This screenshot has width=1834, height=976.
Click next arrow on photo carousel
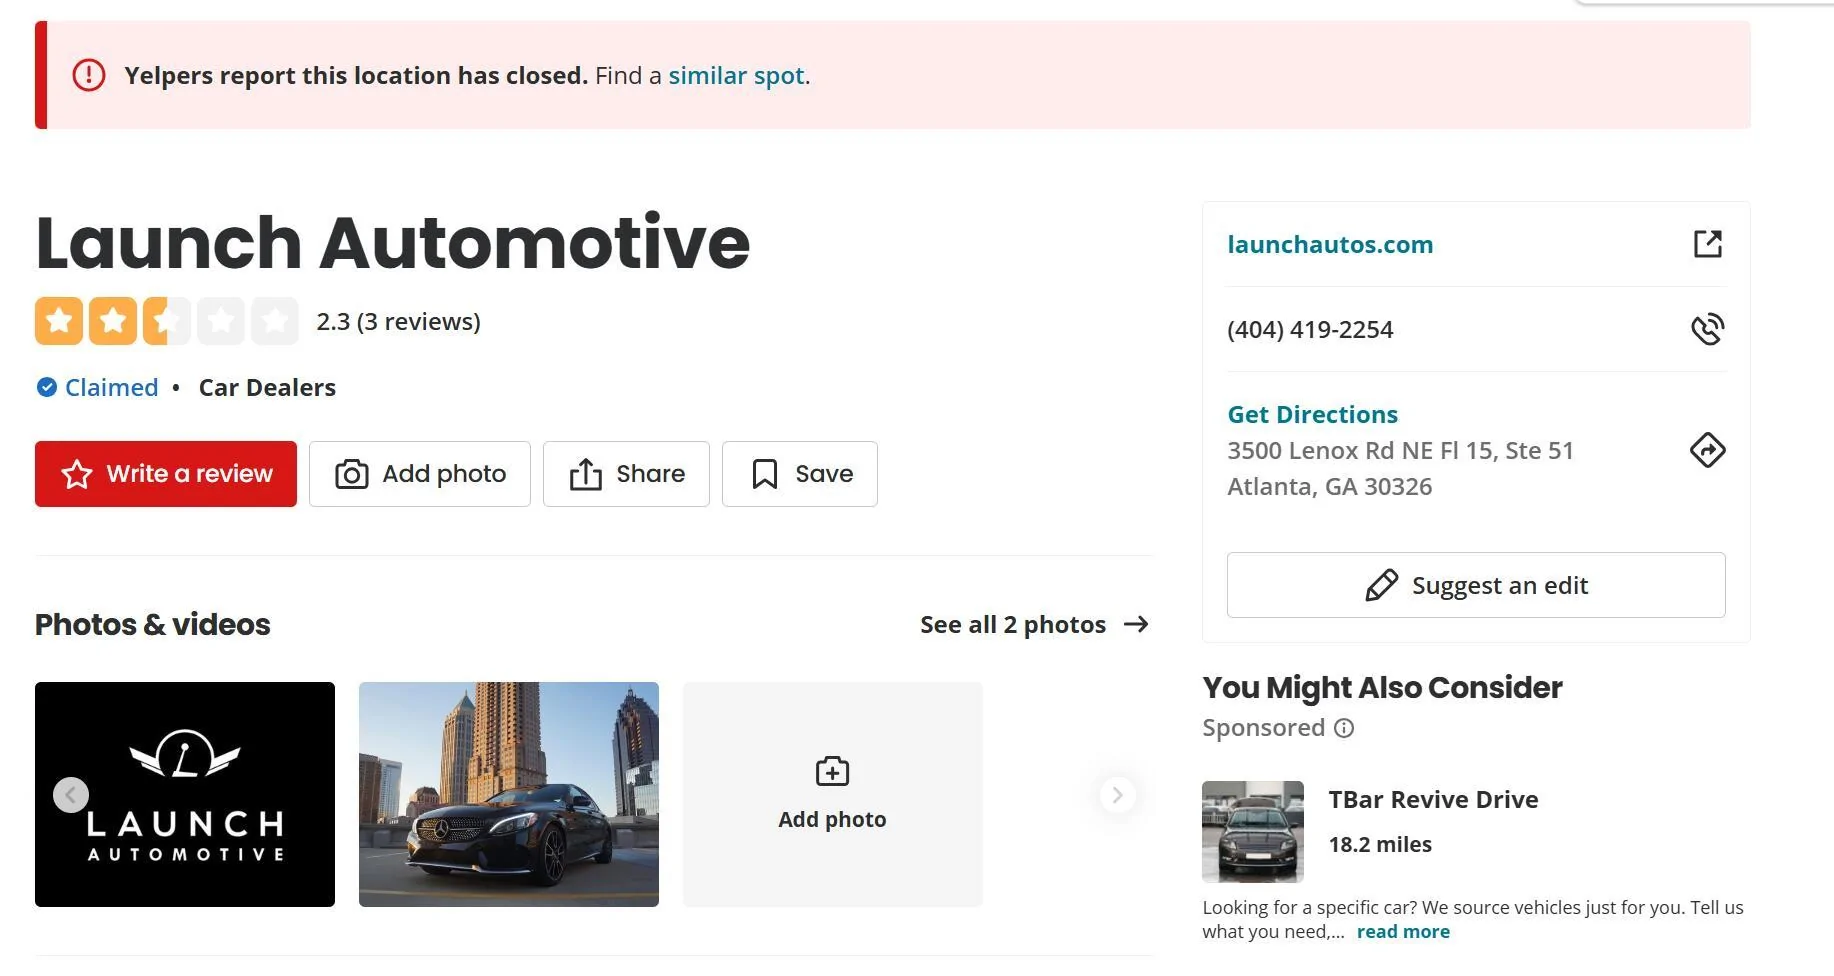click(1117, 795)
